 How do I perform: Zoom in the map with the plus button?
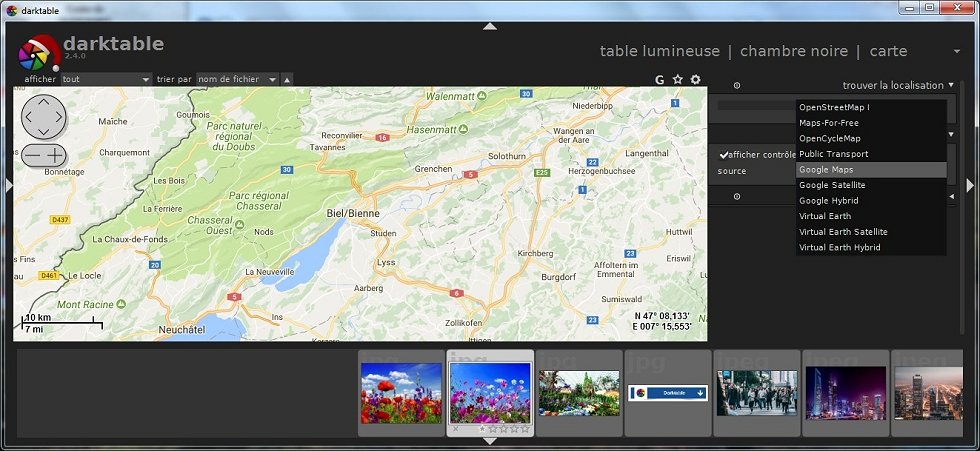(55, 155)
